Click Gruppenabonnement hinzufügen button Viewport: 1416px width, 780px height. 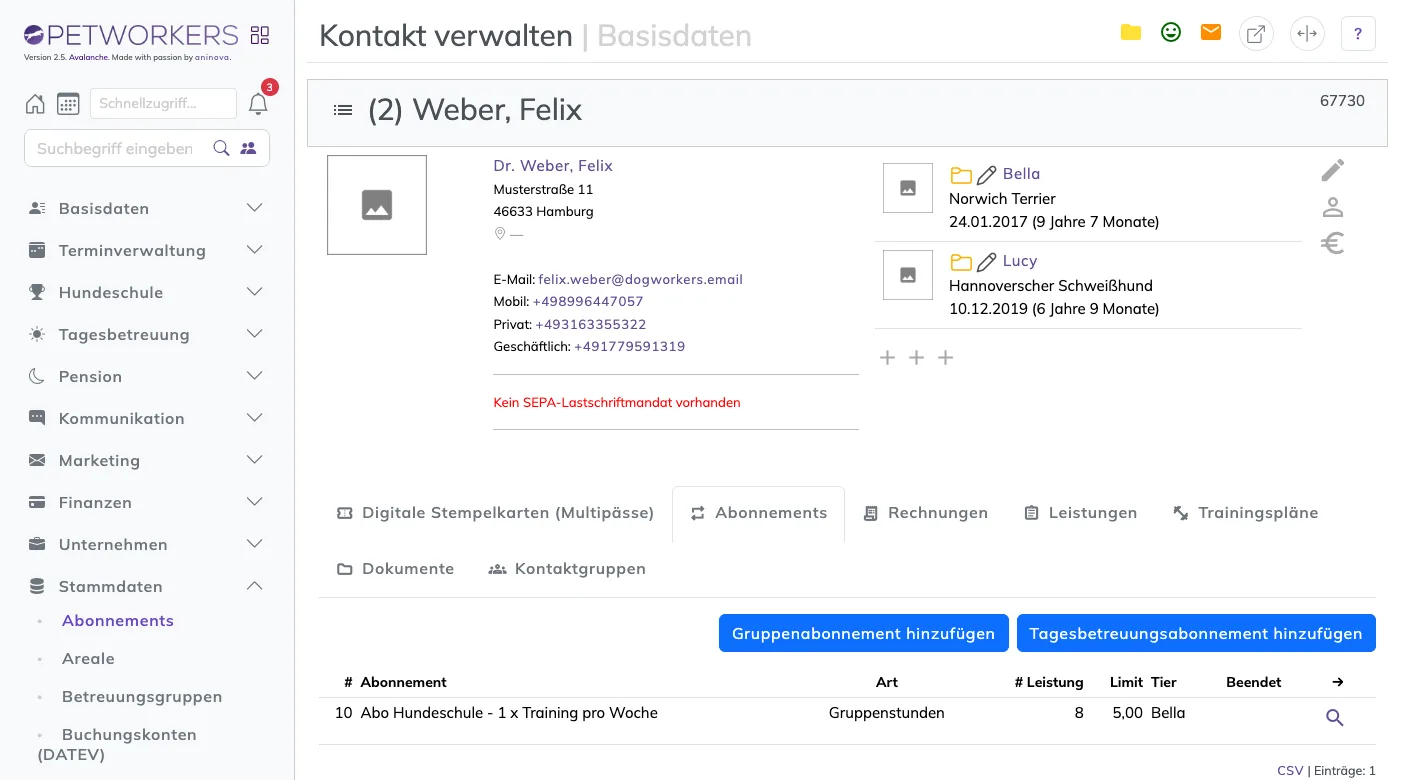pyautogui.click(x=864, y=633)
